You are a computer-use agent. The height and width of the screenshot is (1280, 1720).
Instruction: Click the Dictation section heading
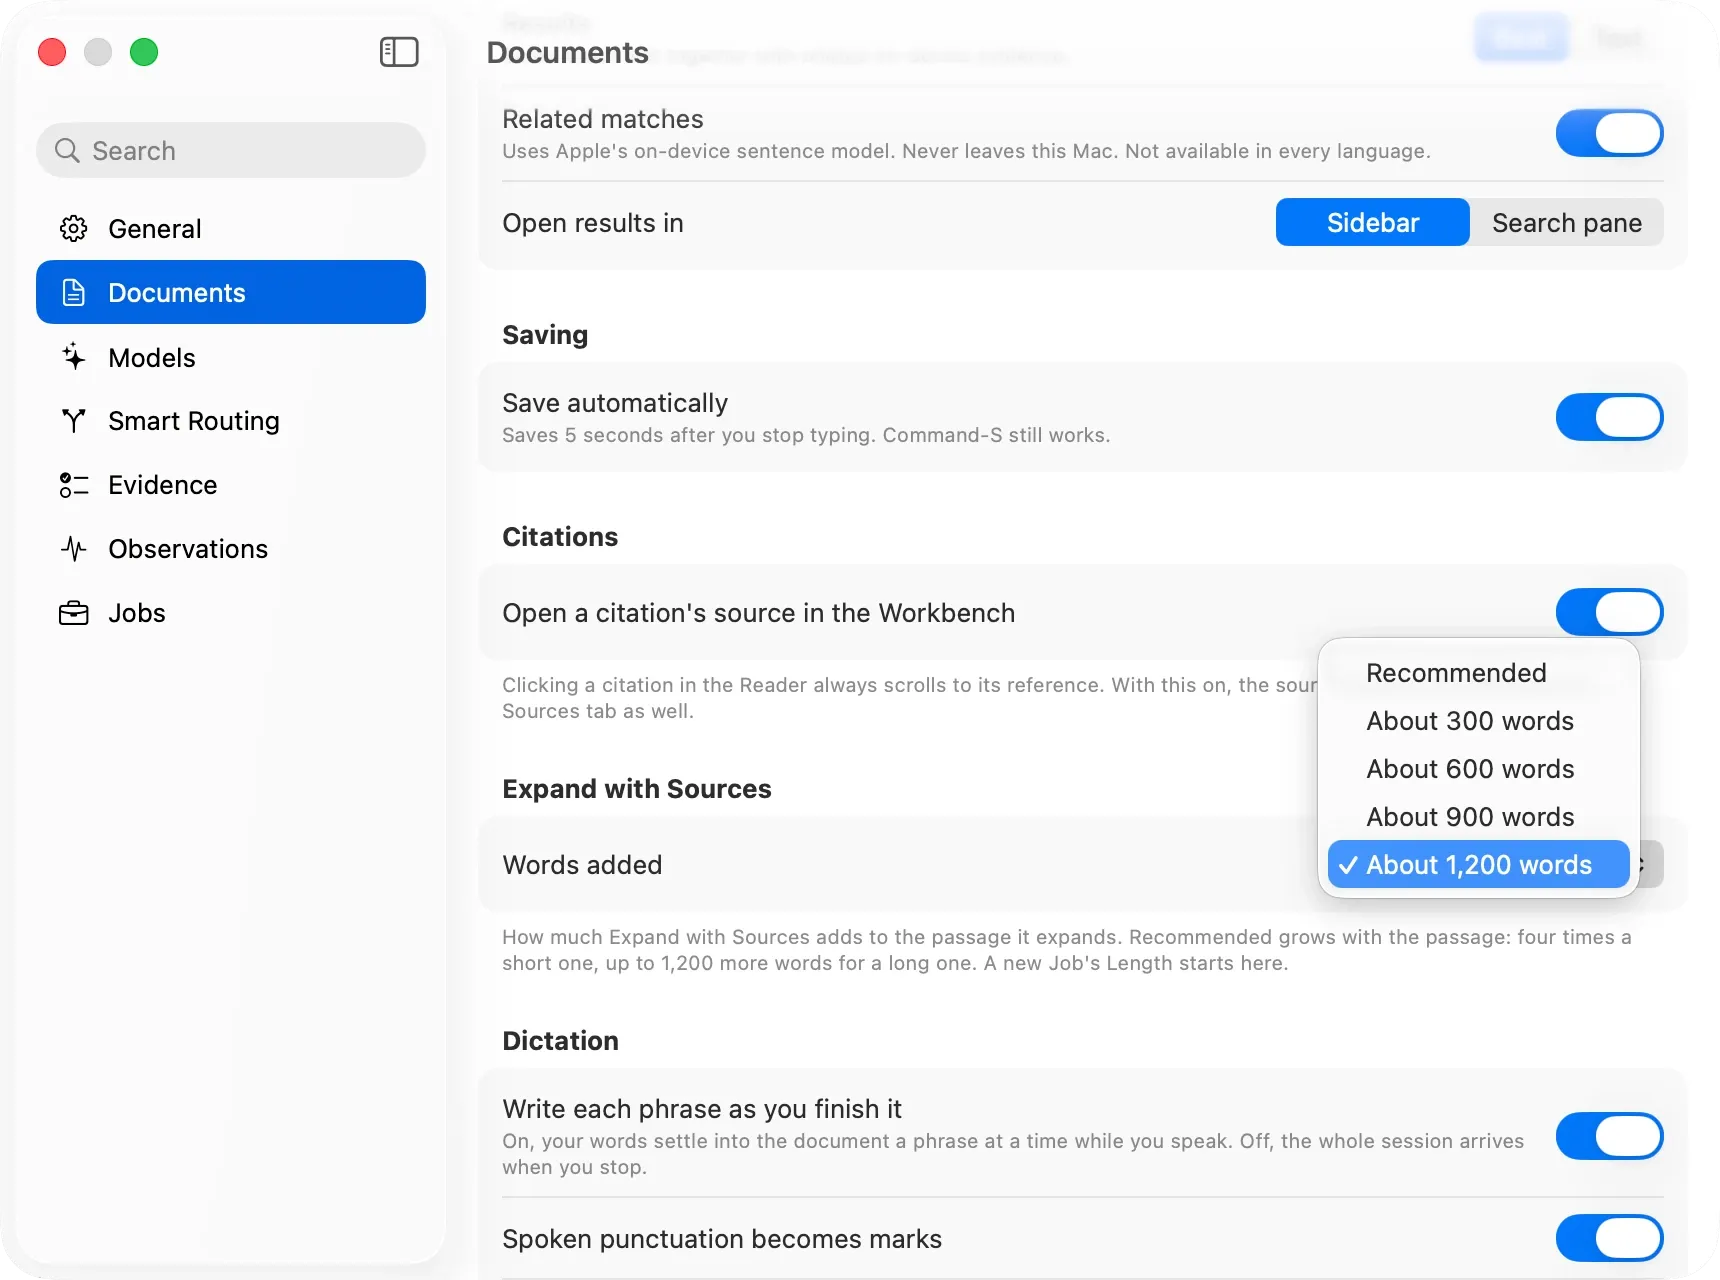(560, 1041)
